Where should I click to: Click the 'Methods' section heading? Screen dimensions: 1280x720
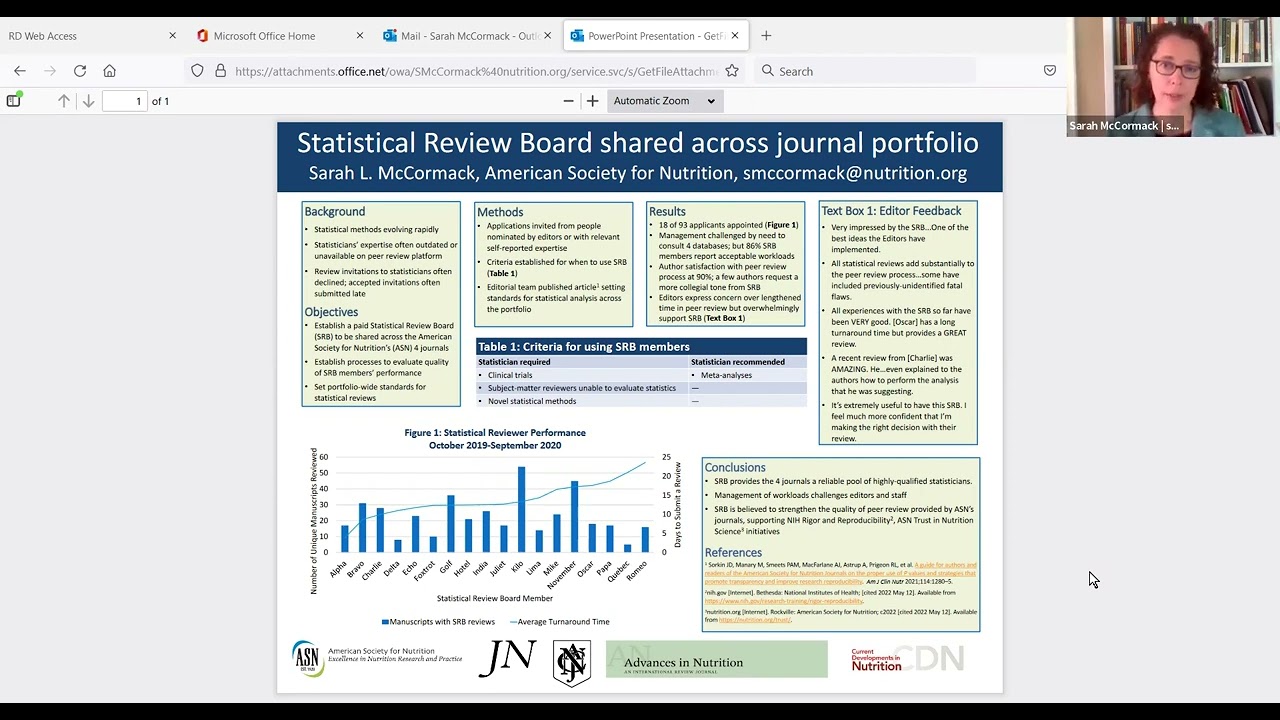click(500, 212)
